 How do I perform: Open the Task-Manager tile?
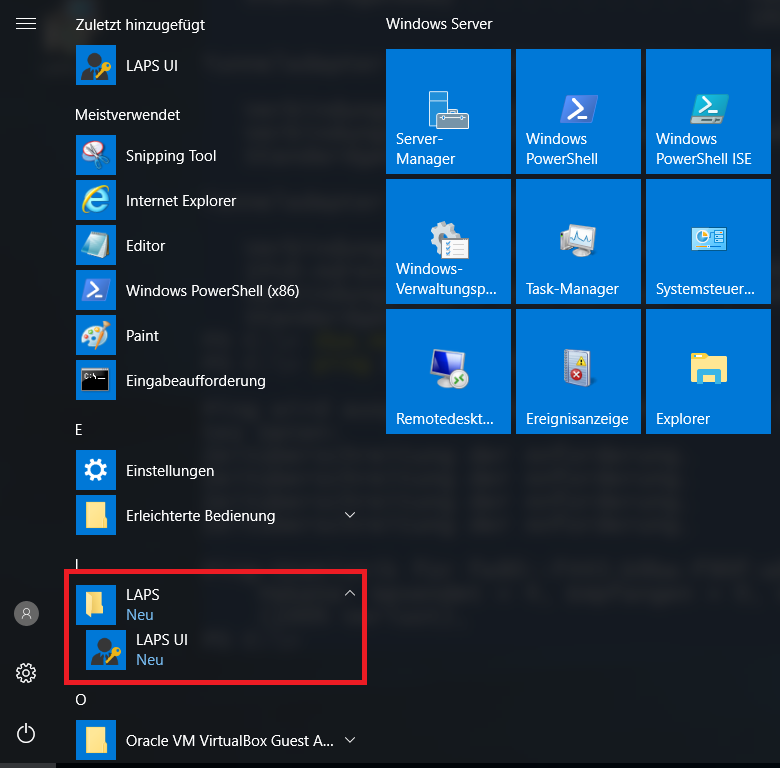578,242
